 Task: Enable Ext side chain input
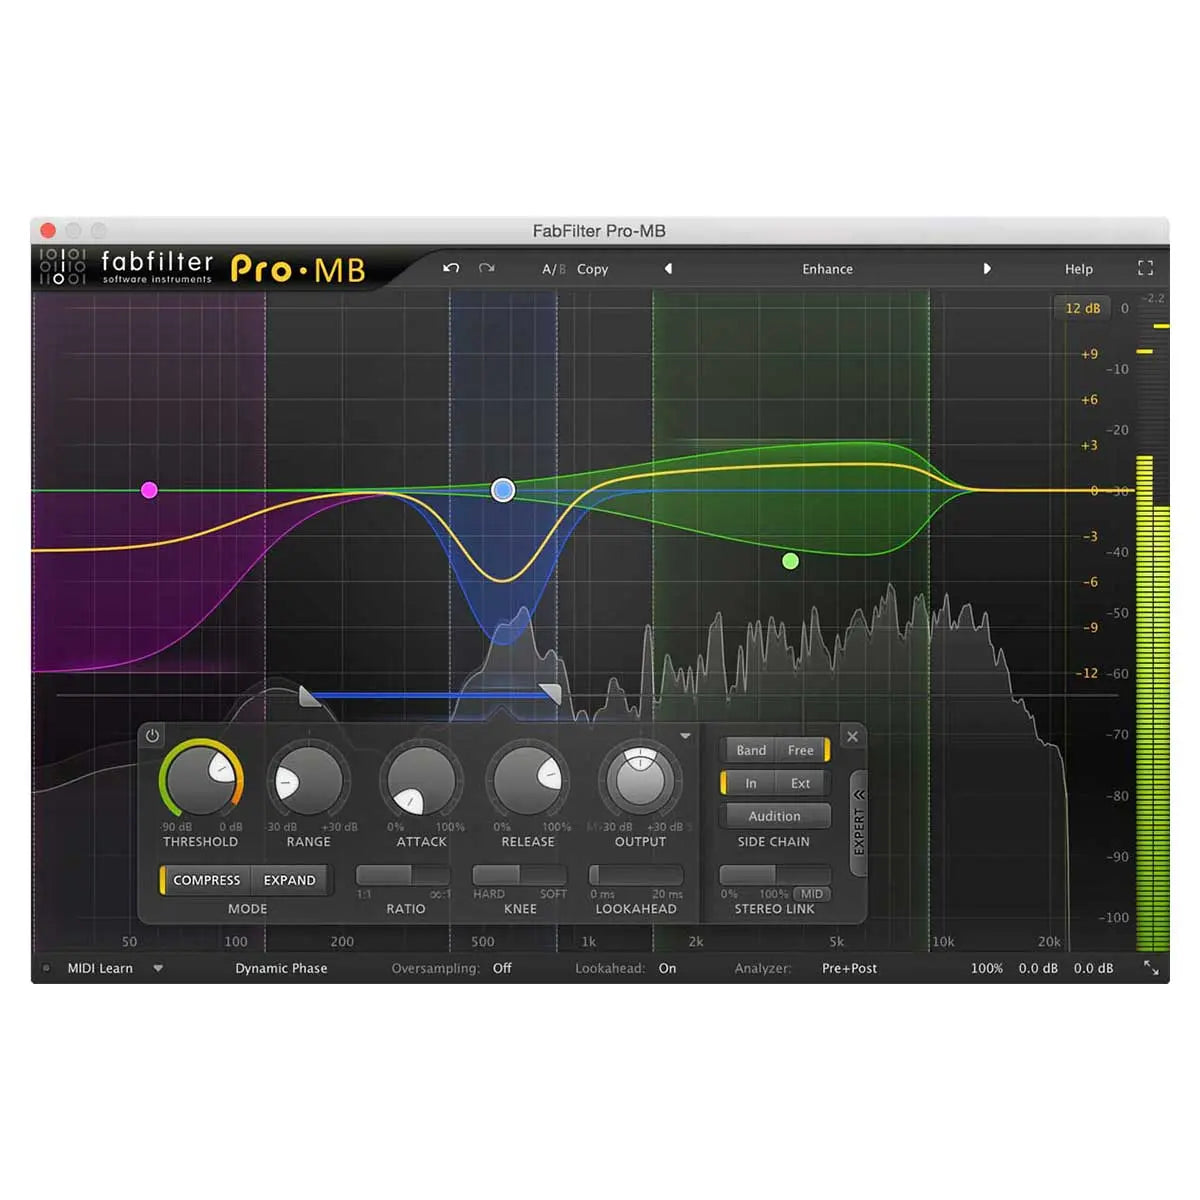[800, 783]
